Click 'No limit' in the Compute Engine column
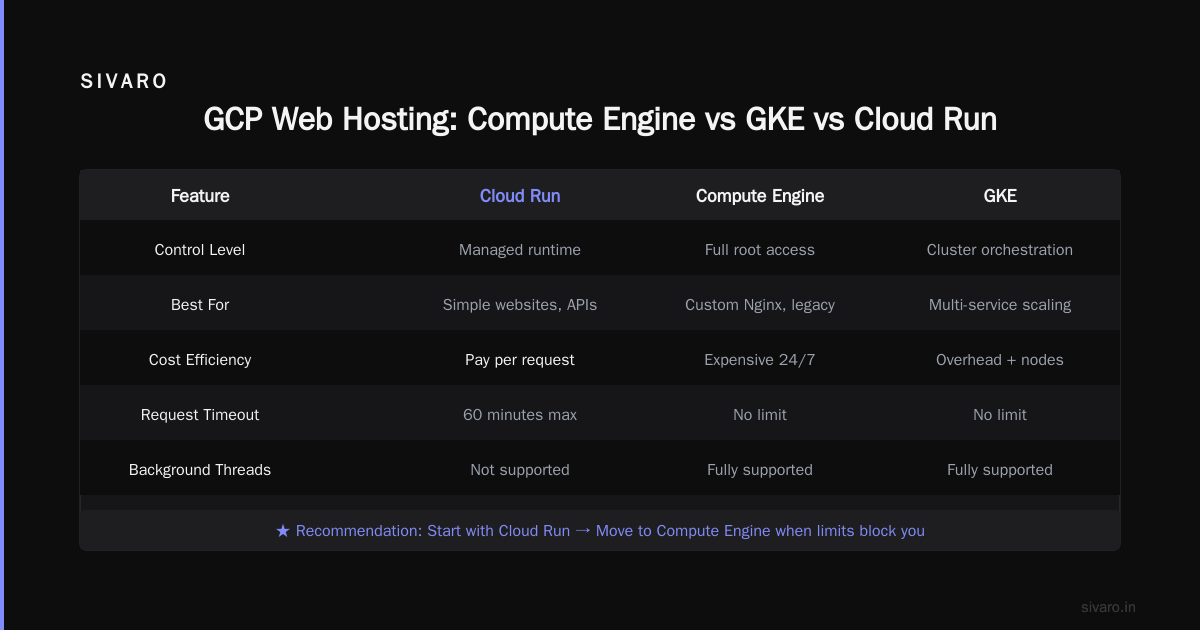 (760, 415)
